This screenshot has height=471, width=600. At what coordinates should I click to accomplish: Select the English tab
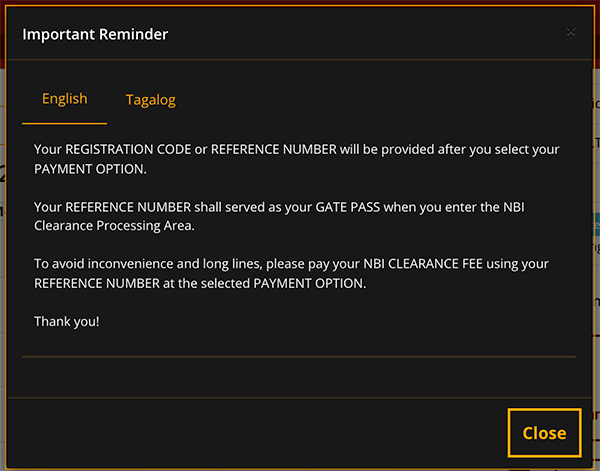(x=65, y=99)
